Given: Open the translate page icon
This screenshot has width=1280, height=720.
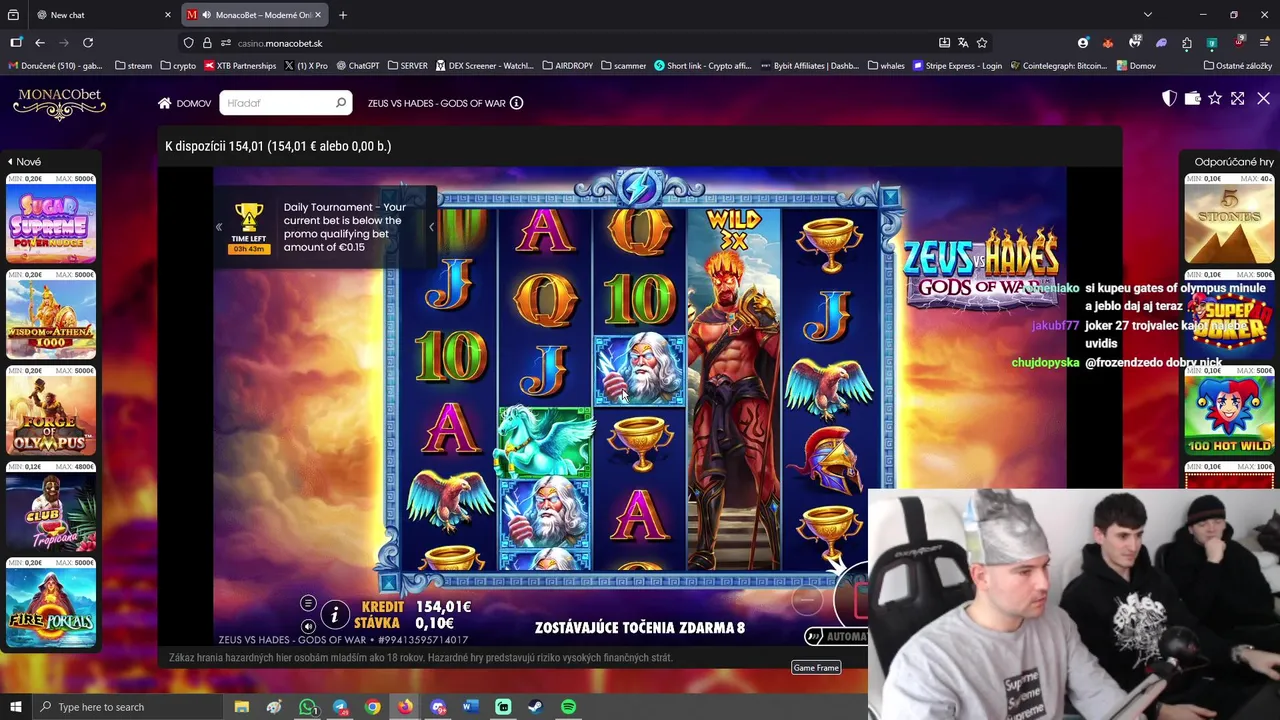Looking at the screenshot, I should [963, 43].
